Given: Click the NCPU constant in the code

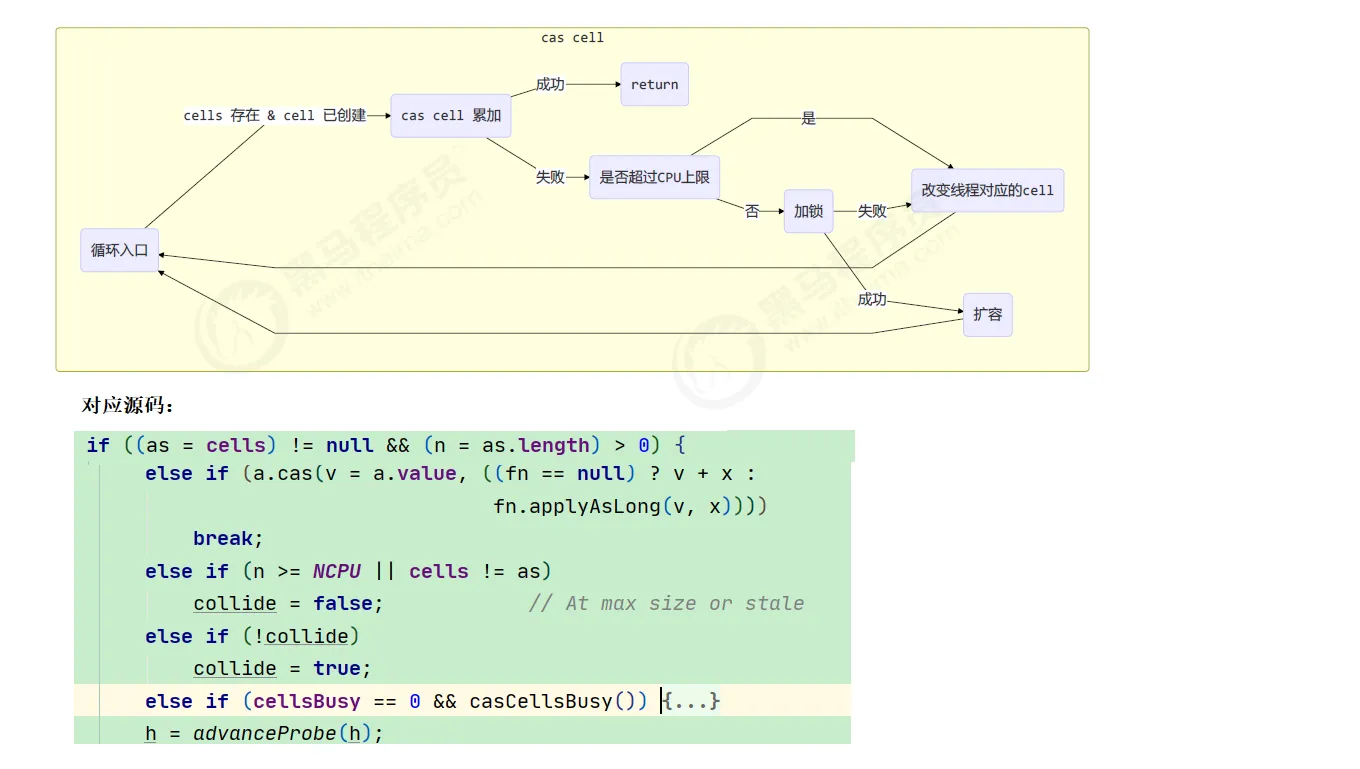Looking at the screenshot, I should tap(337, 571).
